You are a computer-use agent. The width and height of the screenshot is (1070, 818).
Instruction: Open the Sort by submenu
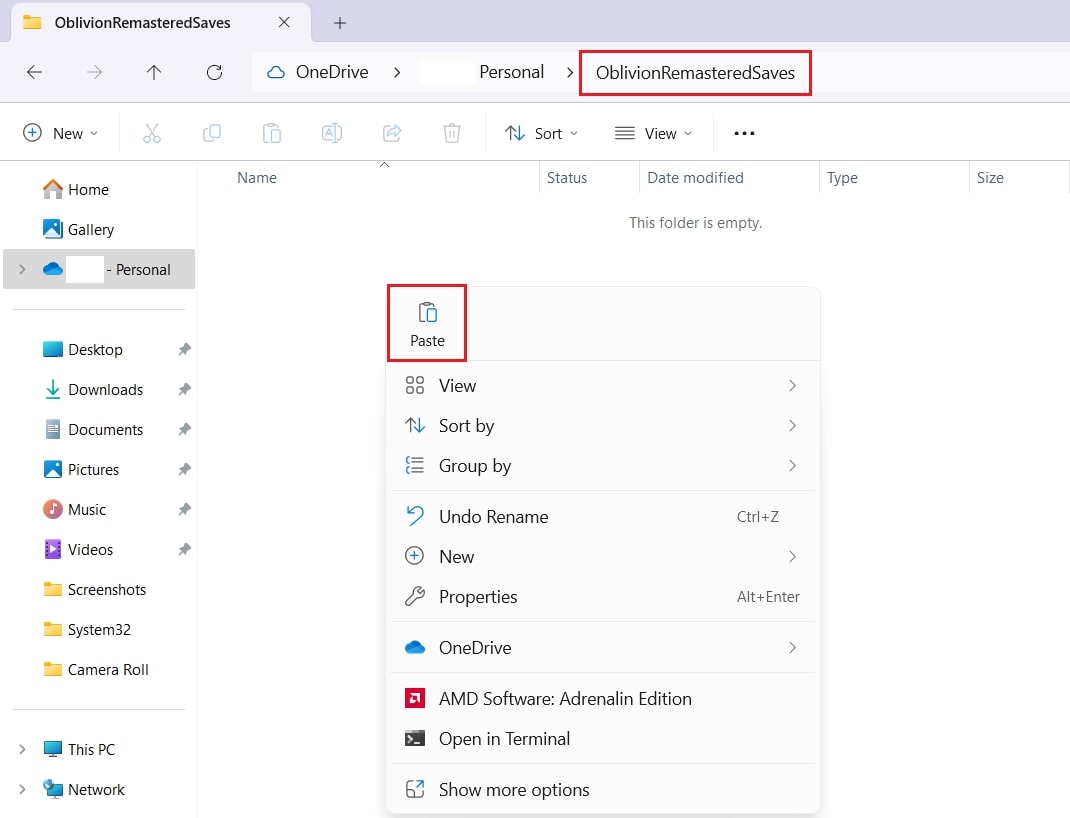pos(602,426)
